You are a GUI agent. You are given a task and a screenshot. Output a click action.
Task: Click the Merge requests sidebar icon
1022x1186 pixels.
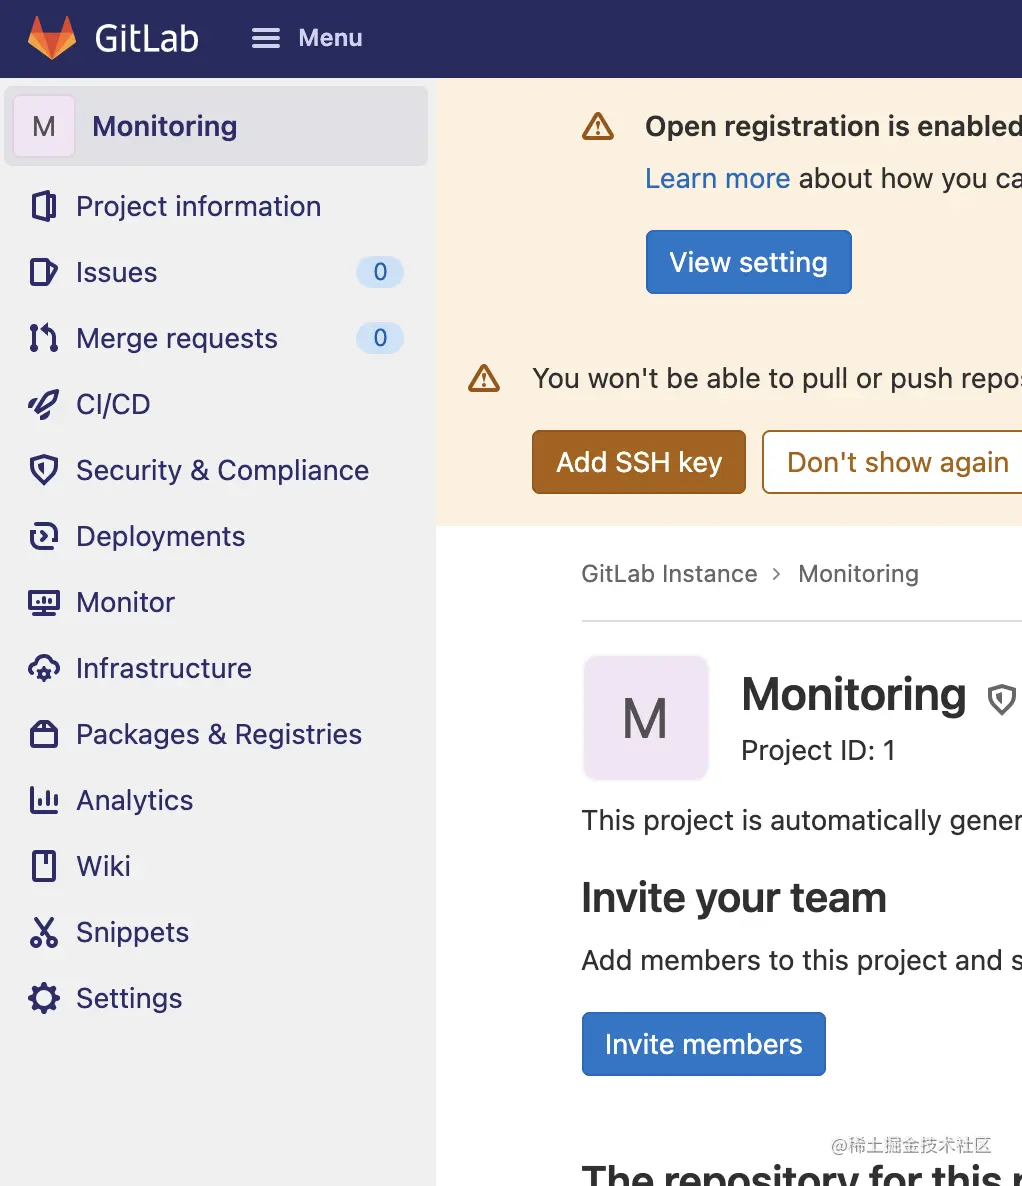coord(44,338)
